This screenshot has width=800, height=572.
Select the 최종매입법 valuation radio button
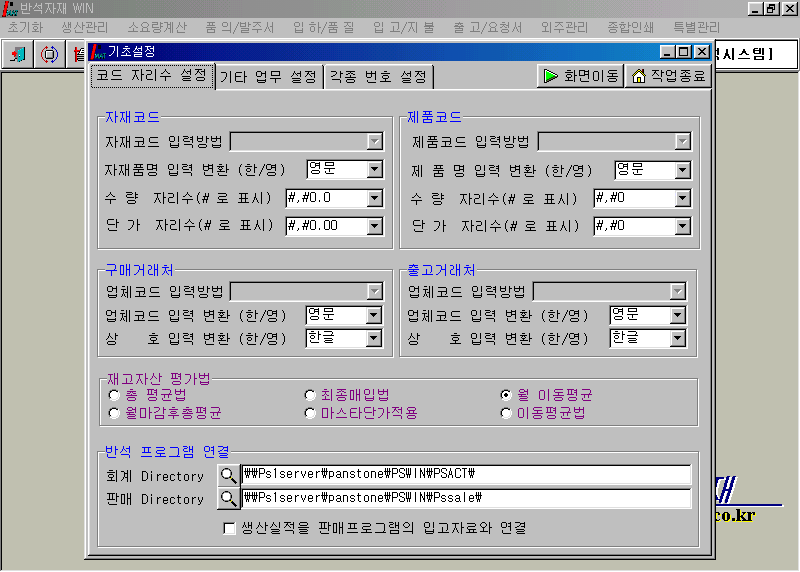click(x=310, y=395)
